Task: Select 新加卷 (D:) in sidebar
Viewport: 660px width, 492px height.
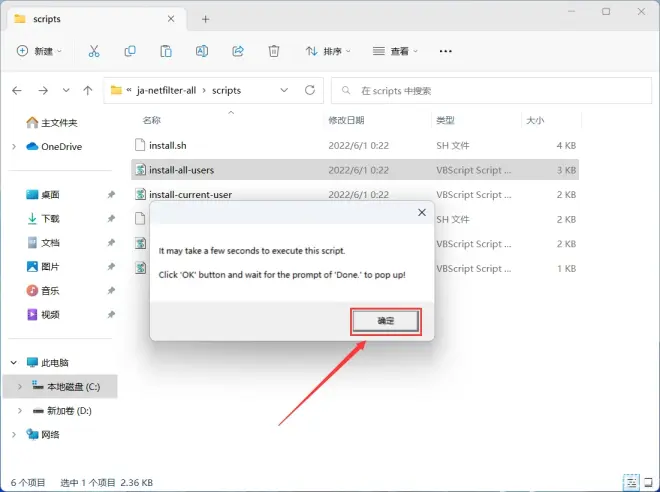Action: tap(62, 410)
